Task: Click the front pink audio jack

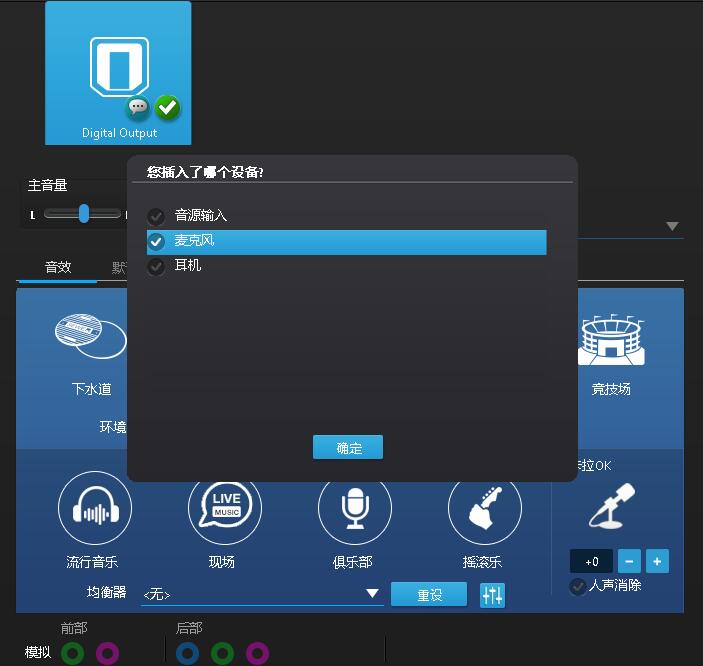Action: click(108, 653)
